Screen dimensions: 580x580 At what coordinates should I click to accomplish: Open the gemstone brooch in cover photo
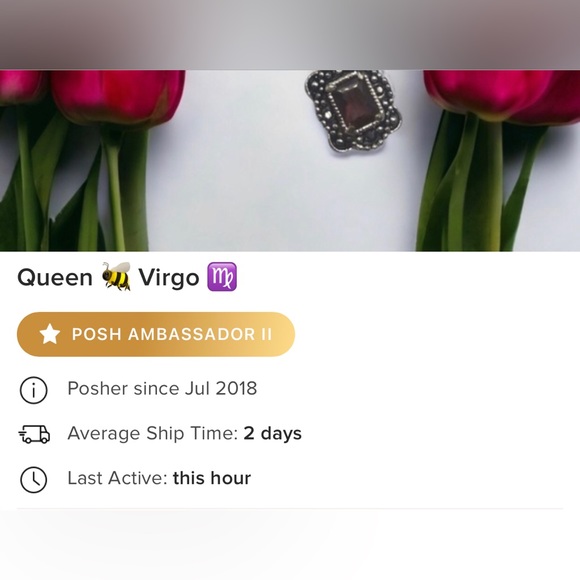coord(353,111)
